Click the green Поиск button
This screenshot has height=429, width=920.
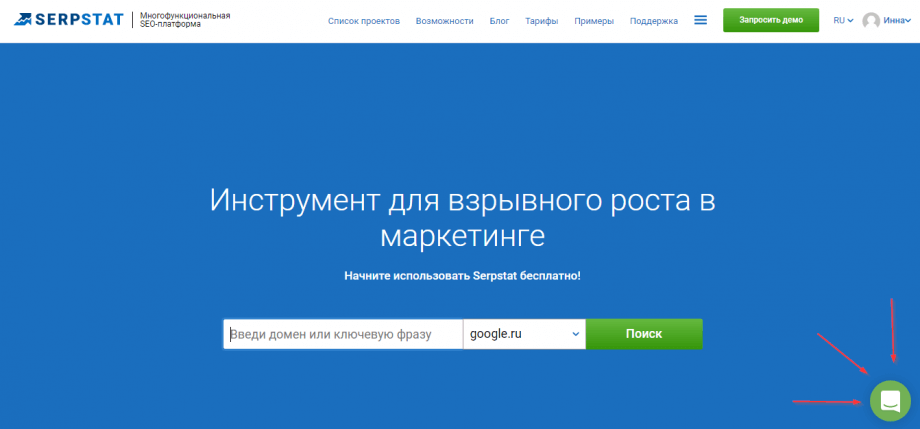[644, 334]
